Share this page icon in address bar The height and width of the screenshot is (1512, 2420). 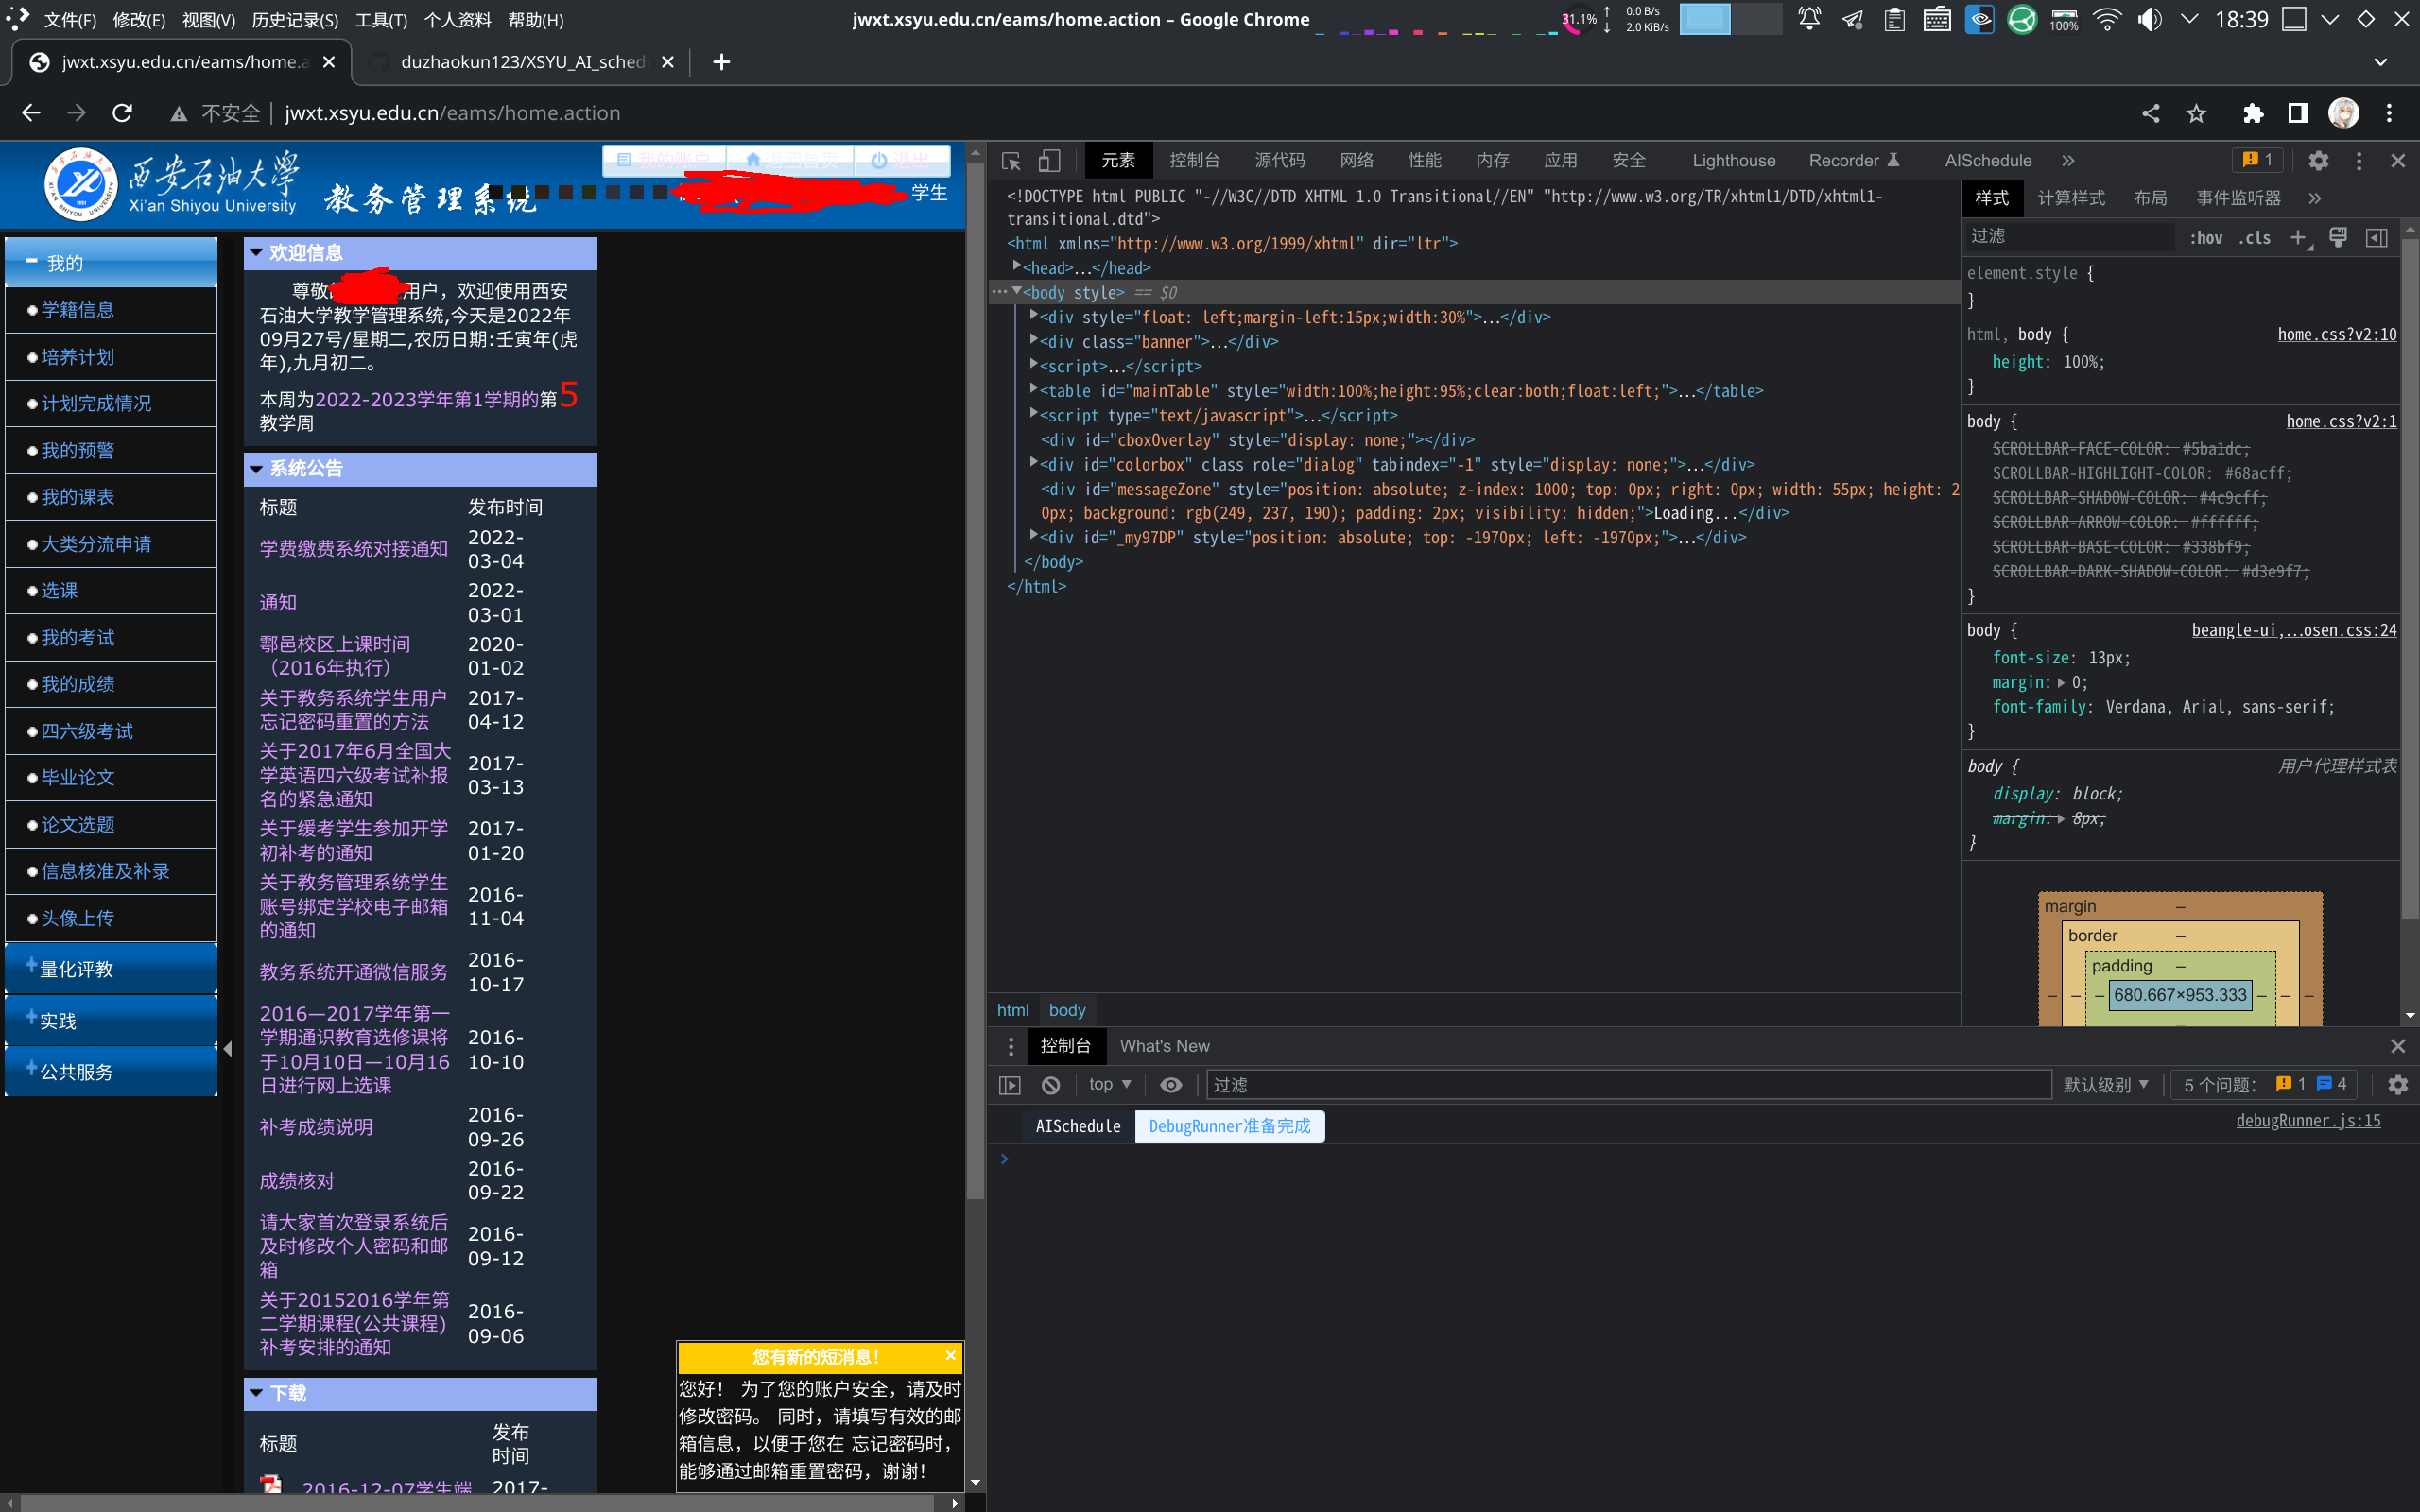[x=2150, y=113]
